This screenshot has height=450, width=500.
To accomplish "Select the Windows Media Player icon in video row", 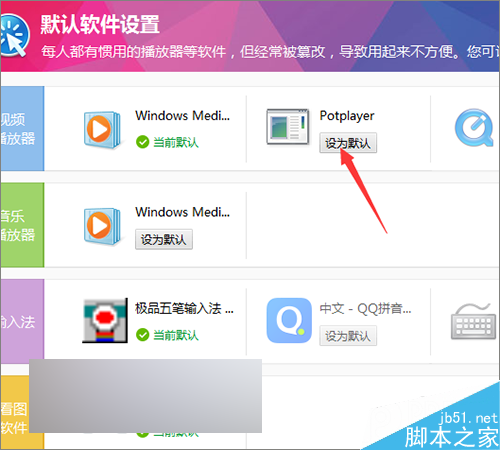I will [x=102, y=130].
